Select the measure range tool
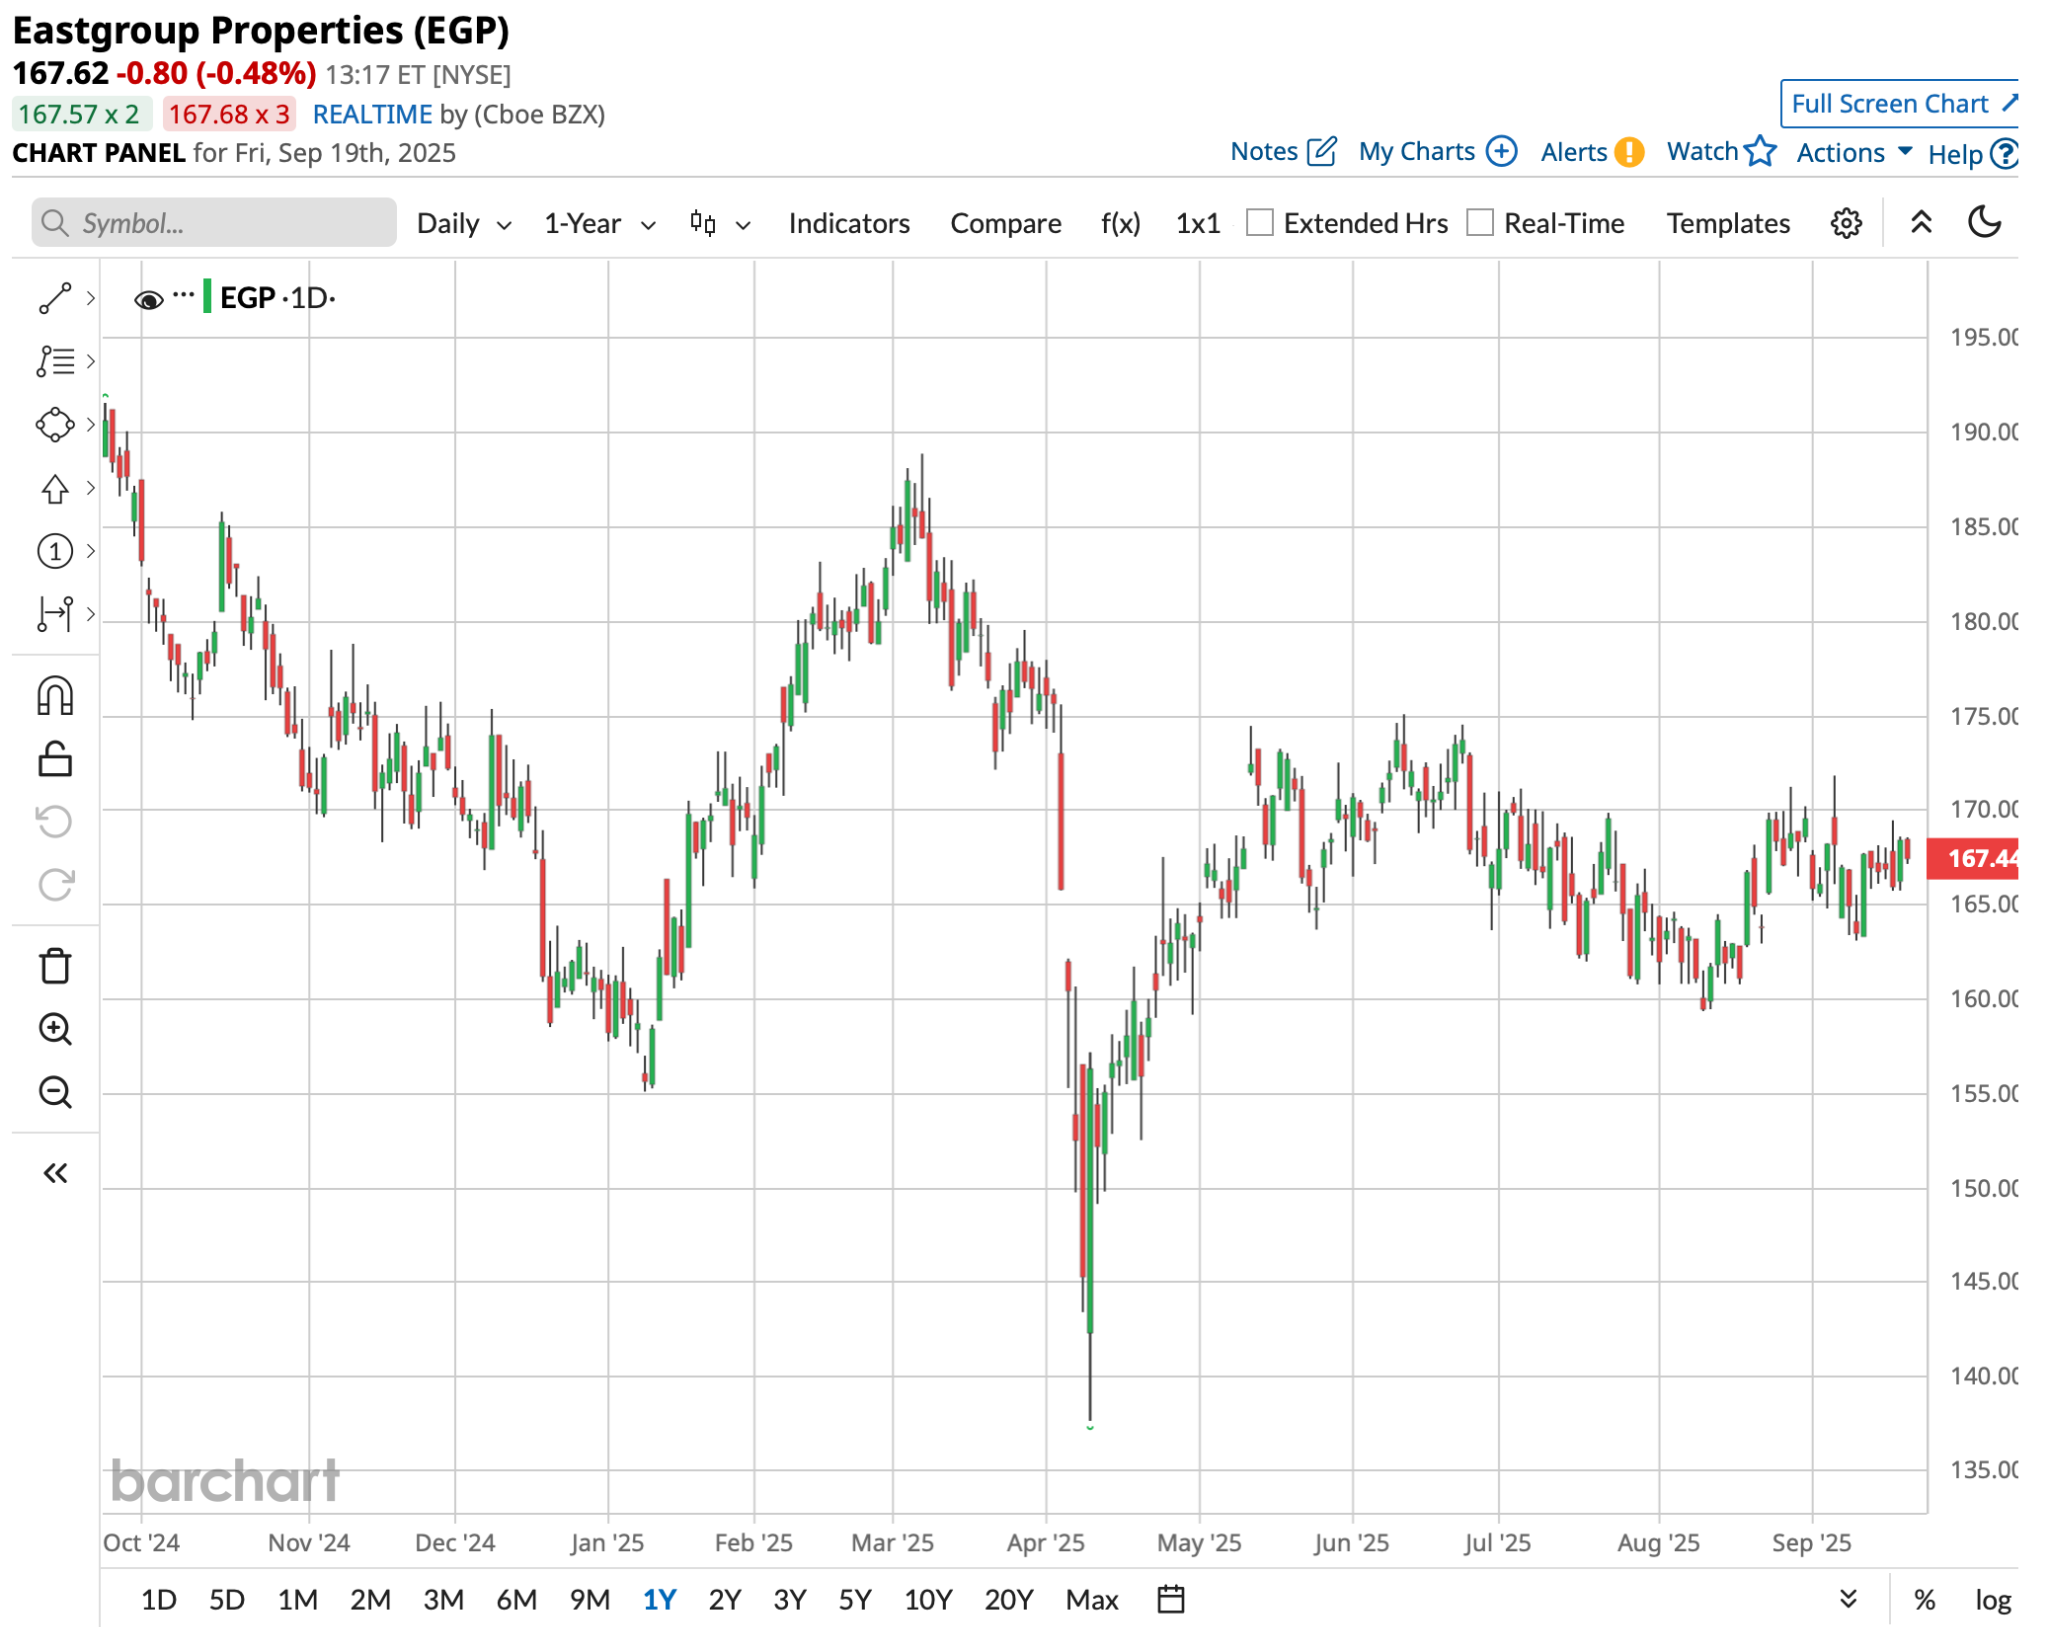Viewport: 2048px width, 1627px height. [x=55, y=614]
